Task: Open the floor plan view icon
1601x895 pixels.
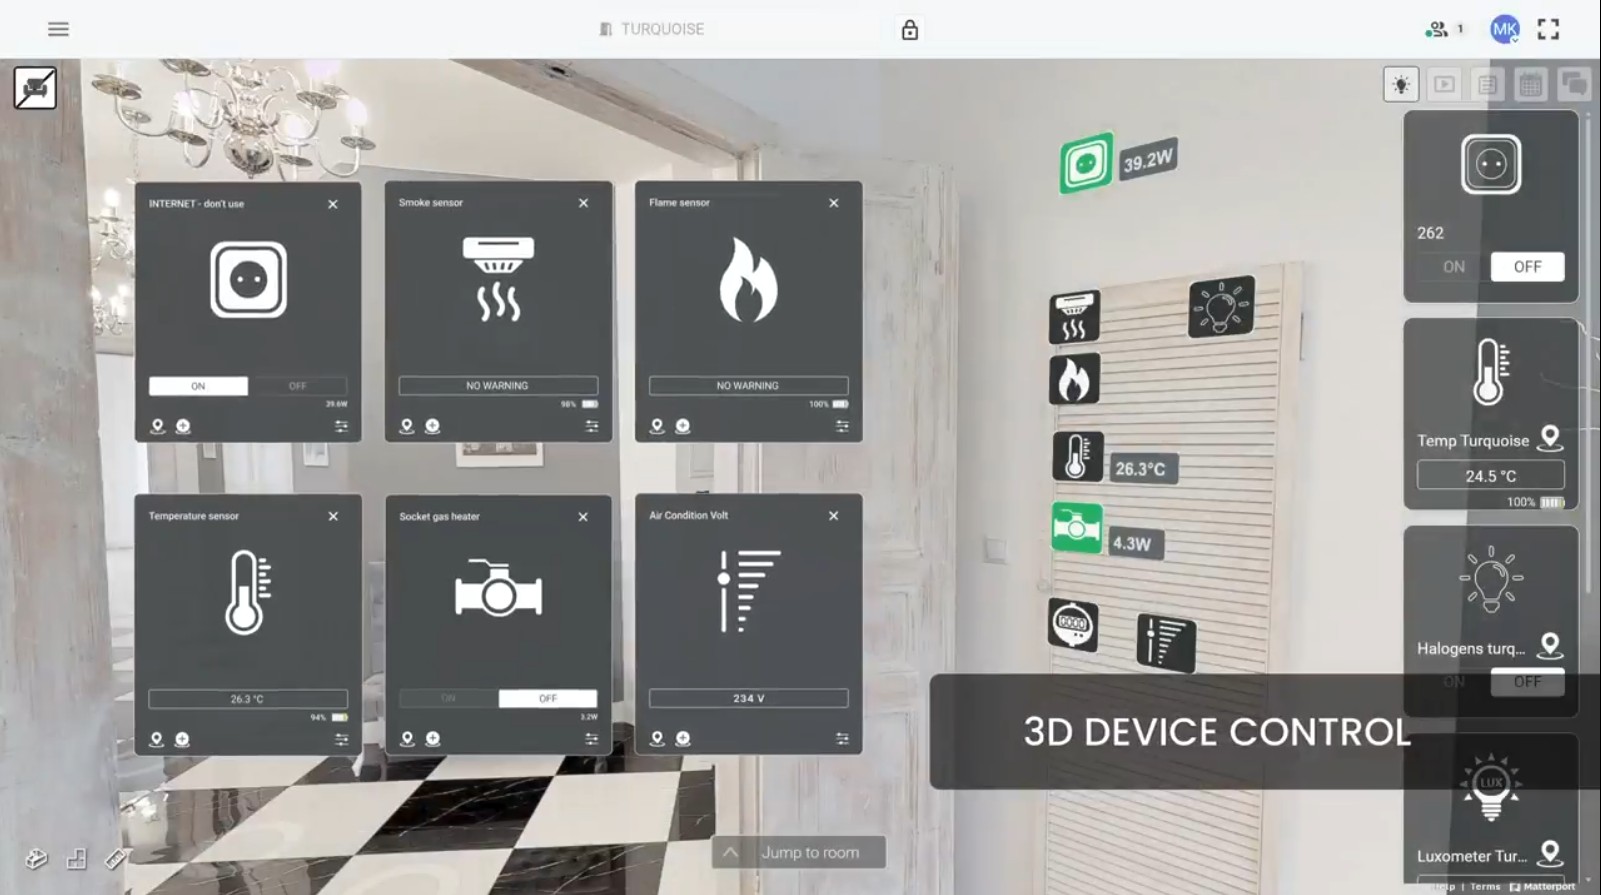Action: click(76, 858)
